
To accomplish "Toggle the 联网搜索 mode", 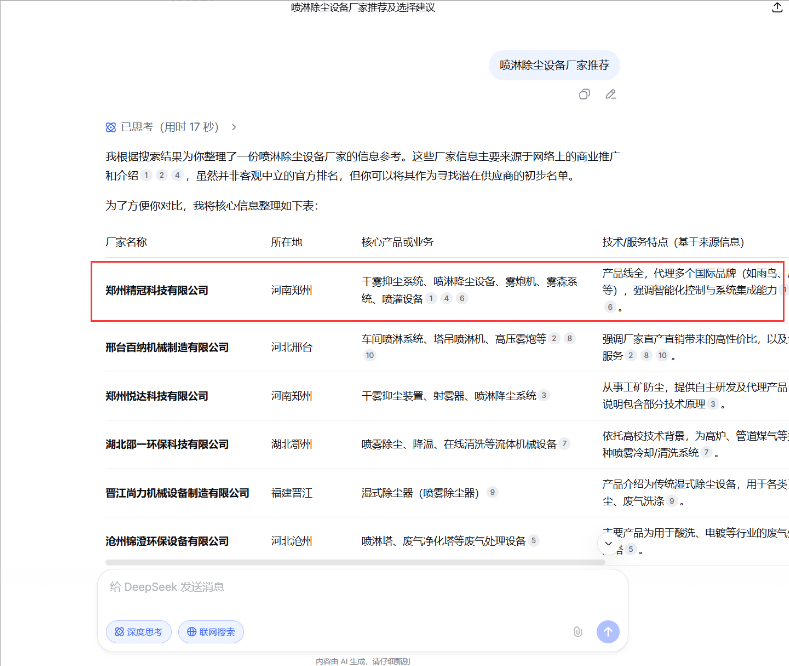I will tap(211, 632).
